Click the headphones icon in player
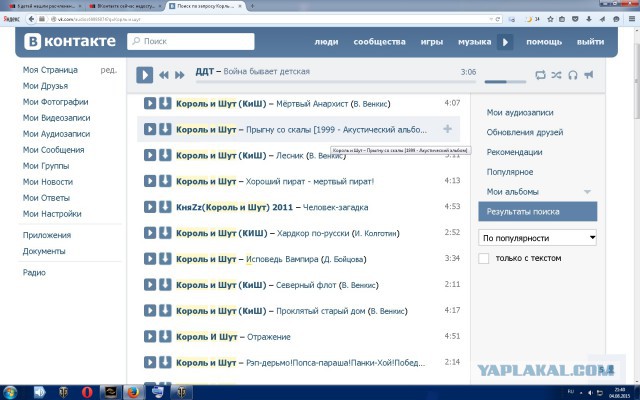Screen dimensions: 640x400 [x=573, y=75]
